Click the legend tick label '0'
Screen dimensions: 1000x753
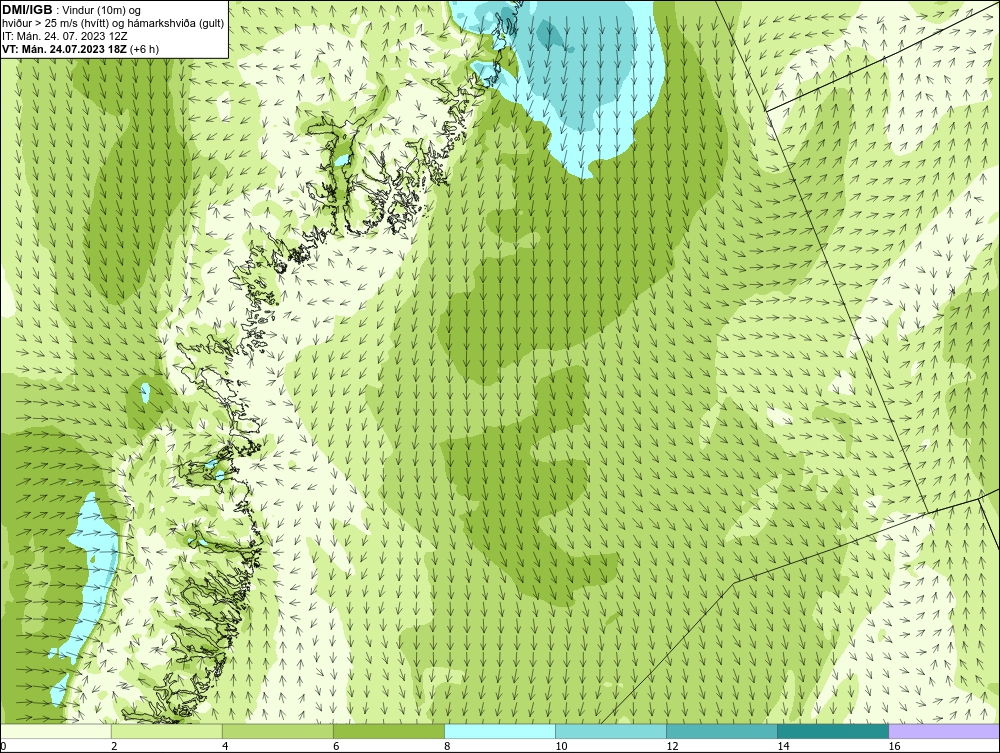(3, 746)
